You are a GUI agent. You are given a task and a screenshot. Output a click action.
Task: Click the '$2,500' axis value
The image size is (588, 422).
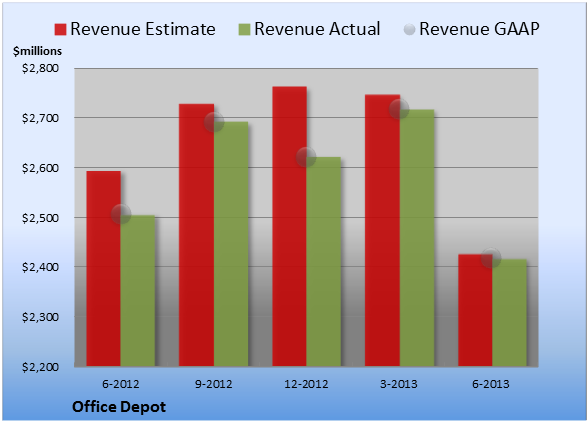coord(40,218)
